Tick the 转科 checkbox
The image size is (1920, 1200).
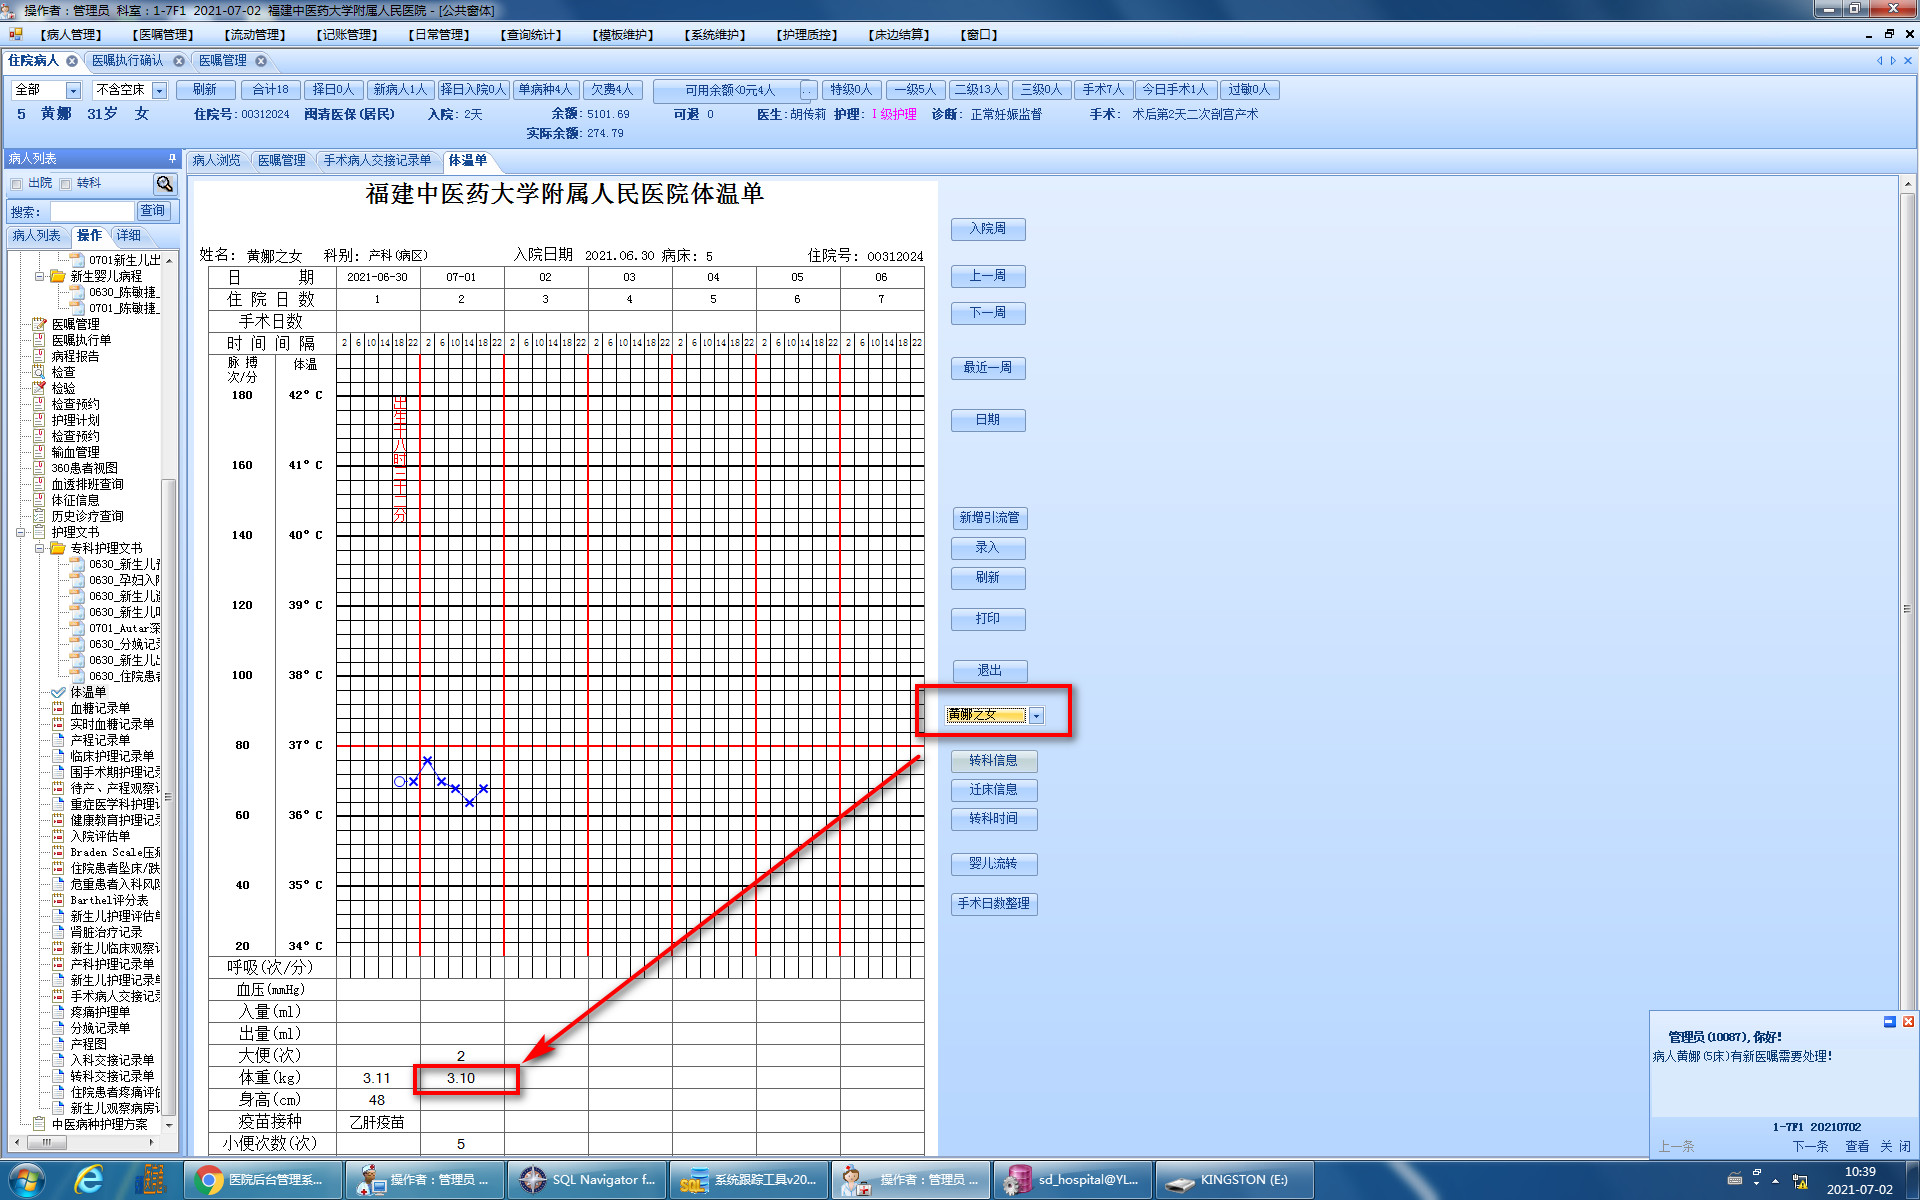click(x=66, y=184)
